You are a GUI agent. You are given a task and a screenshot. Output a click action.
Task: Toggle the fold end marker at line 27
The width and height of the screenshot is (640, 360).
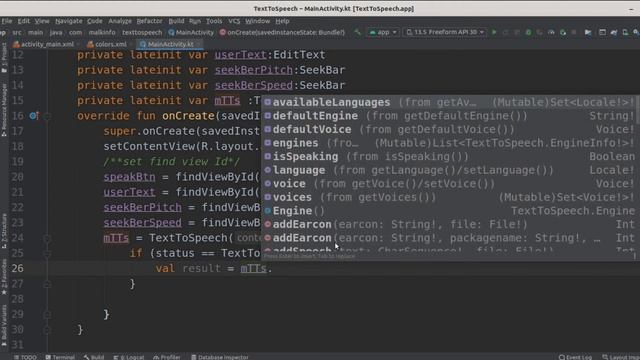click(47, 284)
